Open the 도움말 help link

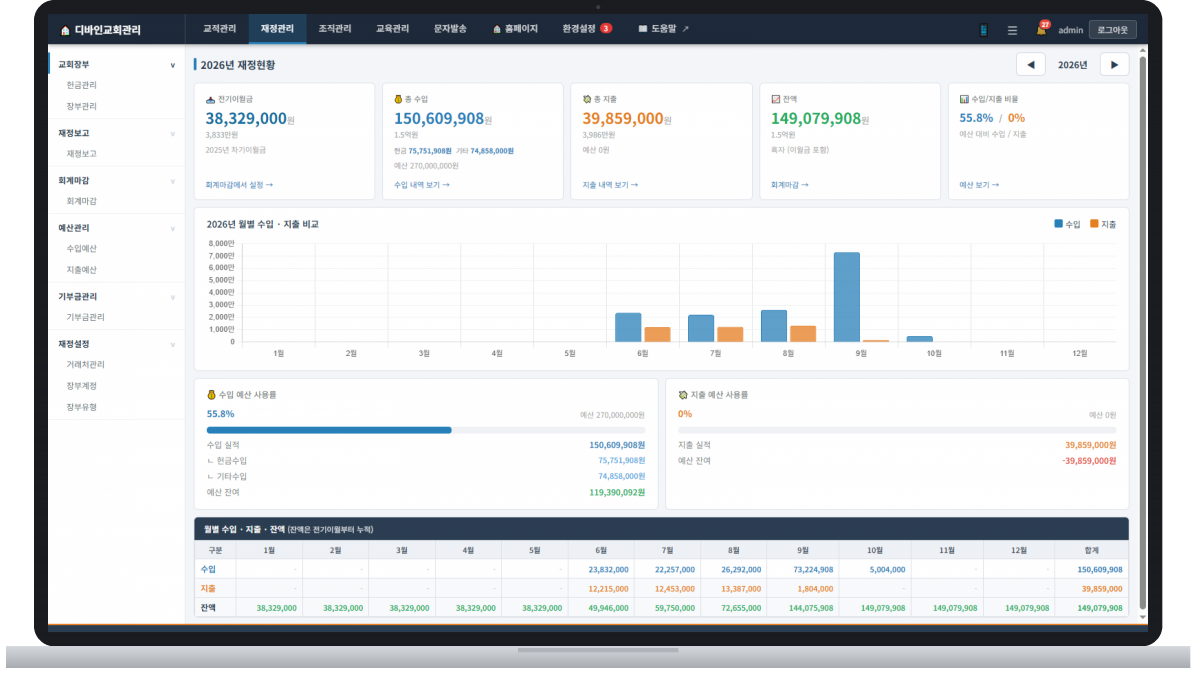[x=663, y=29]
